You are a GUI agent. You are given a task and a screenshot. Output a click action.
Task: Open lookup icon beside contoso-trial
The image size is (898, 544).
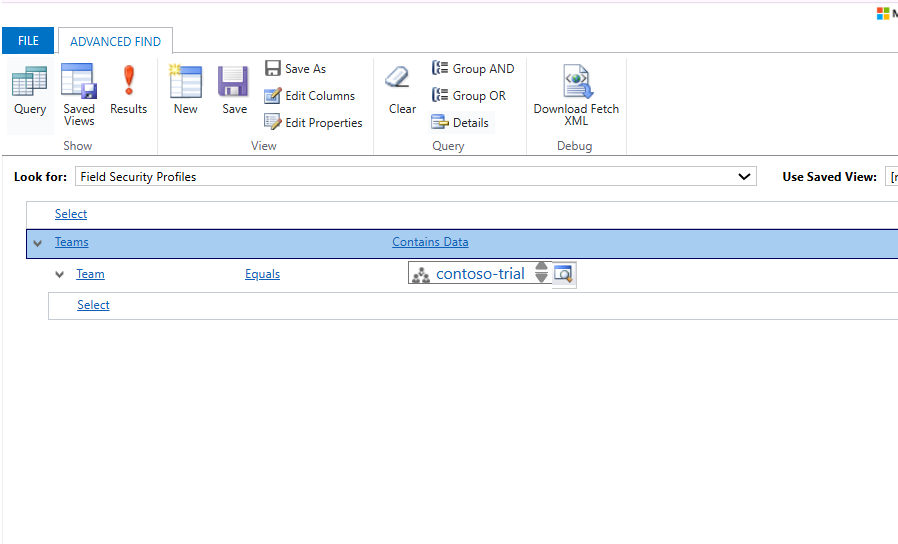(x=564, y=274)
